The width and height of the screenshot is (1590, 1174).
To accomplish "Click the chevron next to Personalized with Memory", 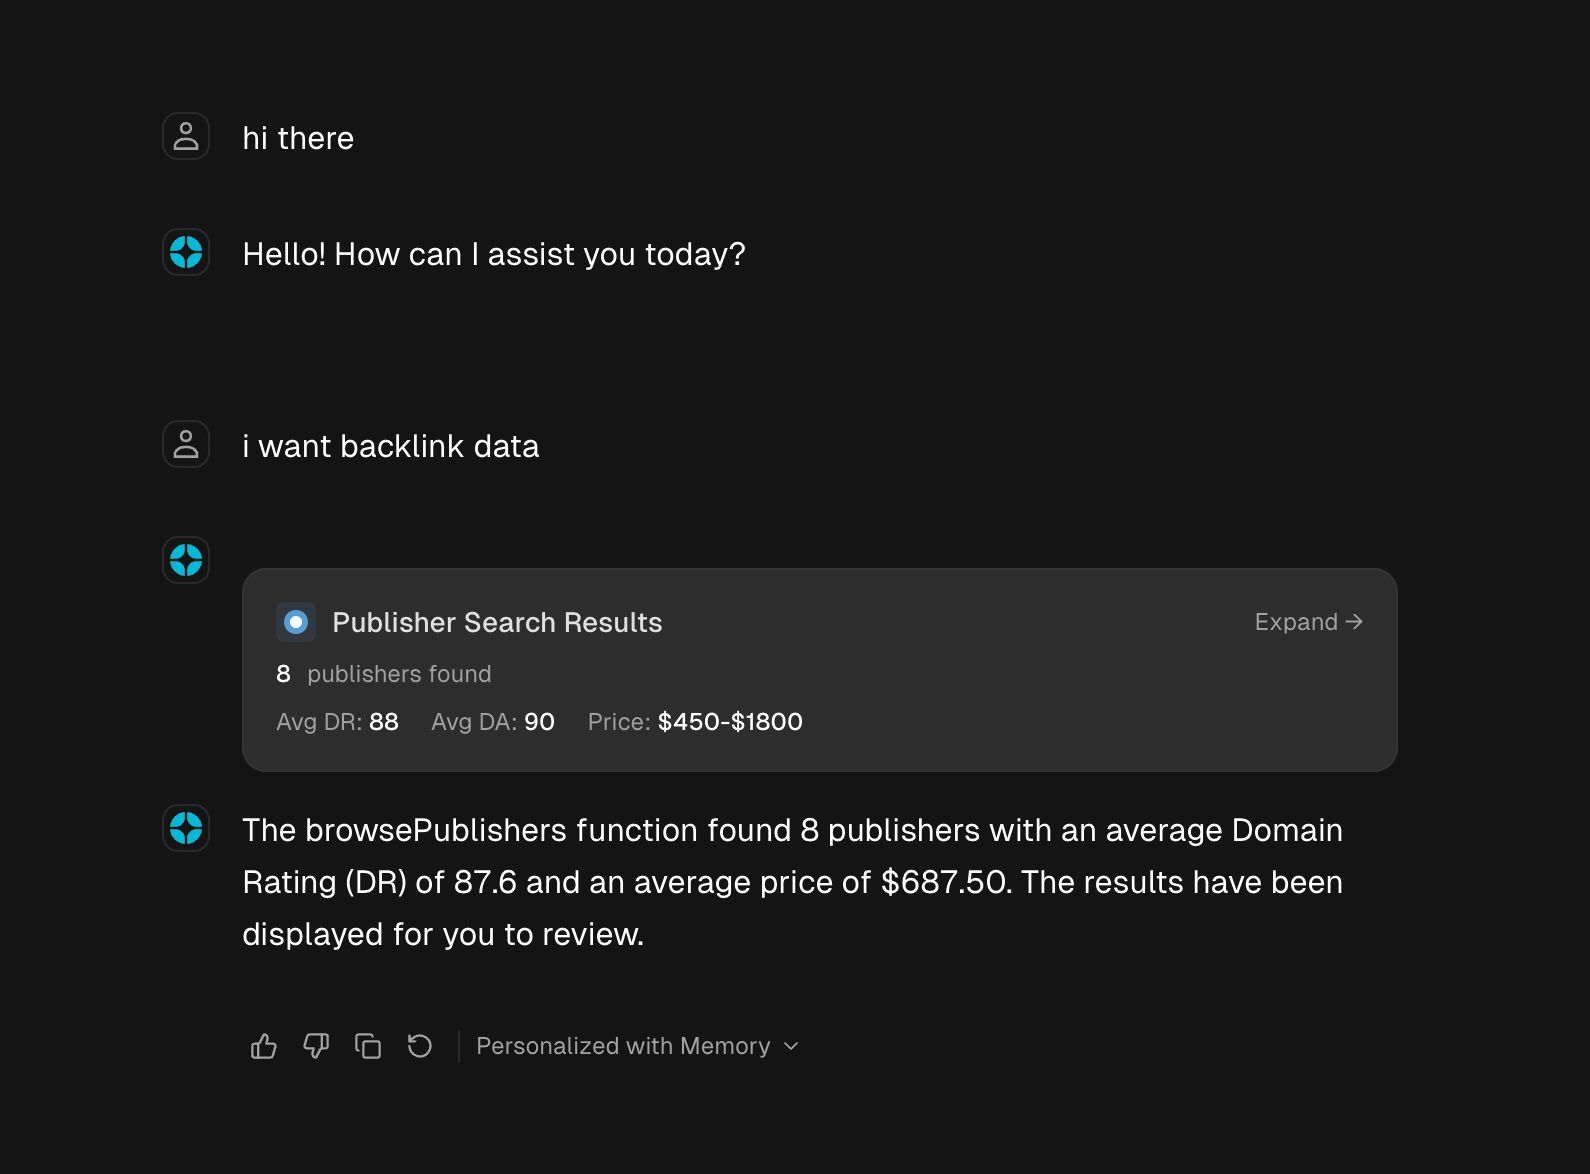I will pos(791,1046).
